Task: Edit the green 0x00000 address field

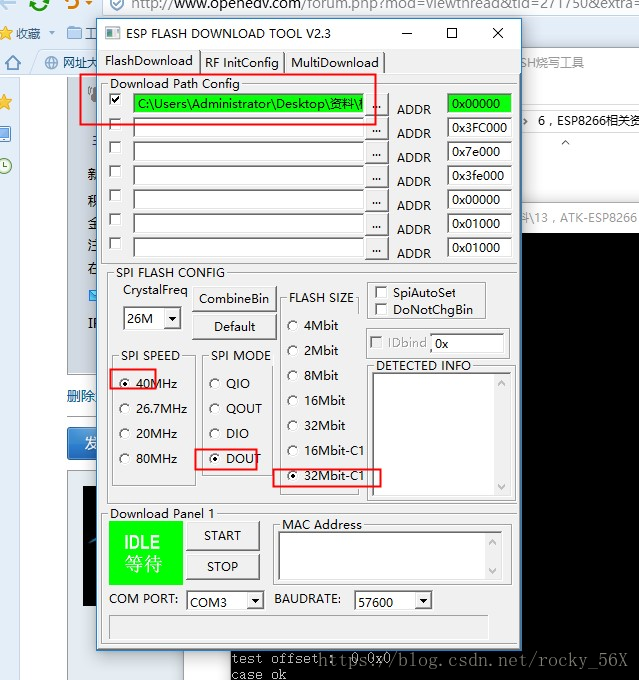Action: 479,104
